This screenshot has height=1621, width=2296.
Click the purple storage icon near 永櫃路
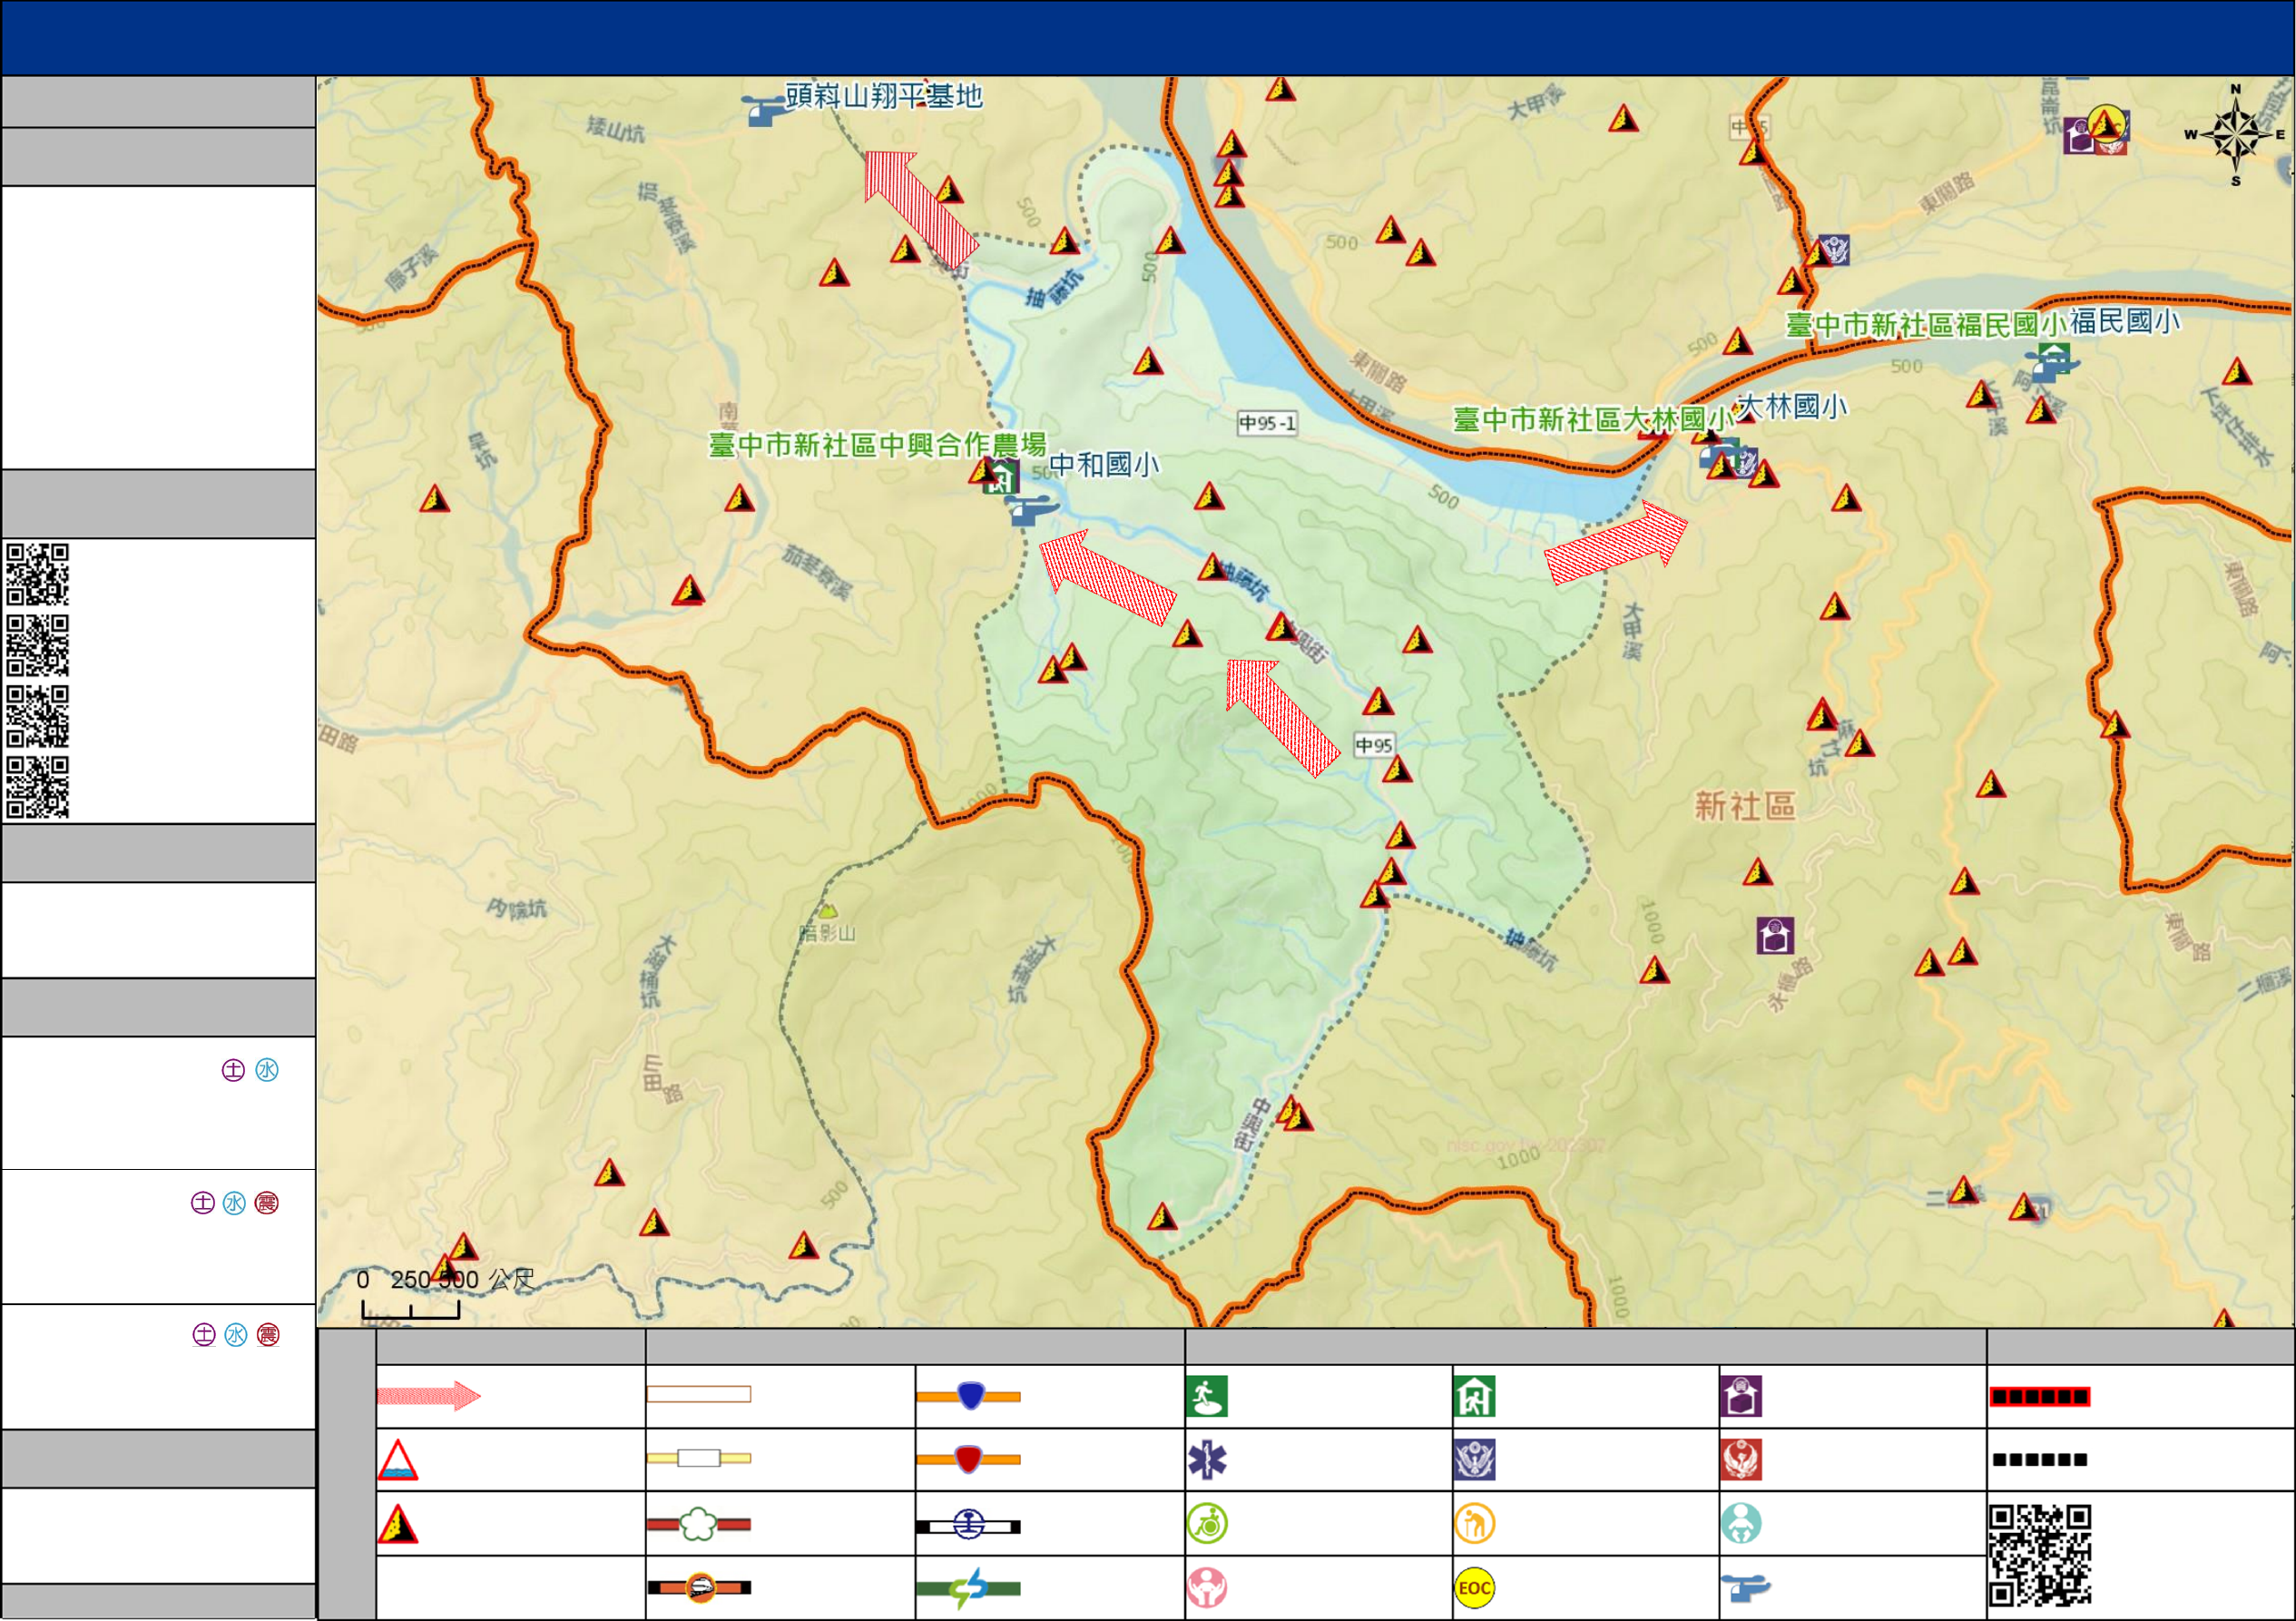(1775, 936)
